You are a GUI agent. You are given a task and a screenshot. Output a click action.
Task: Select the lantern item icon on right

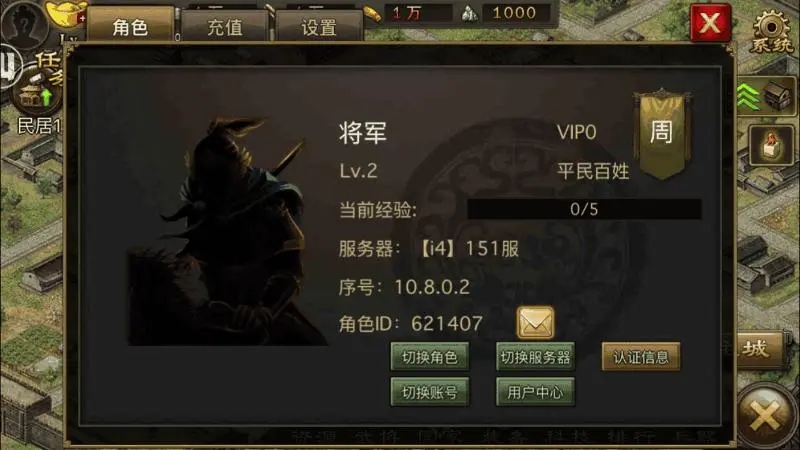(771, 145)
